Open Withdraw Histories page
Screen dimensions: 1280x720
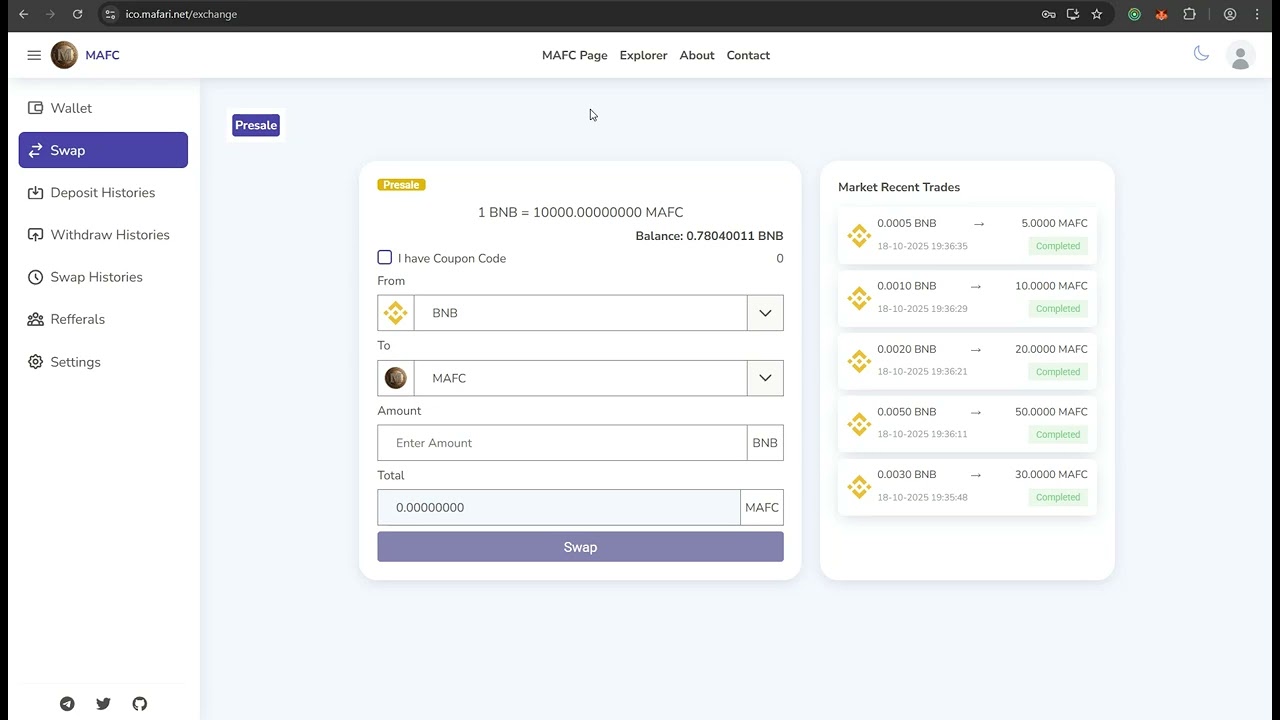click(x=103, y=235)
